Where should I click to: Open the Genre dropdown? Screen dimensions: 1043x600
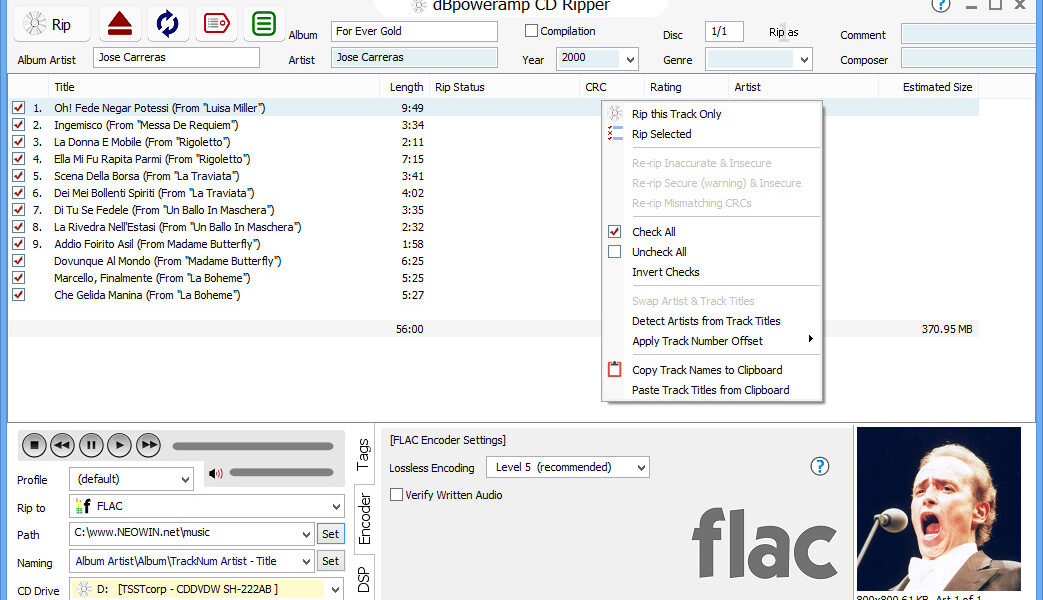(x=804, y=59)
